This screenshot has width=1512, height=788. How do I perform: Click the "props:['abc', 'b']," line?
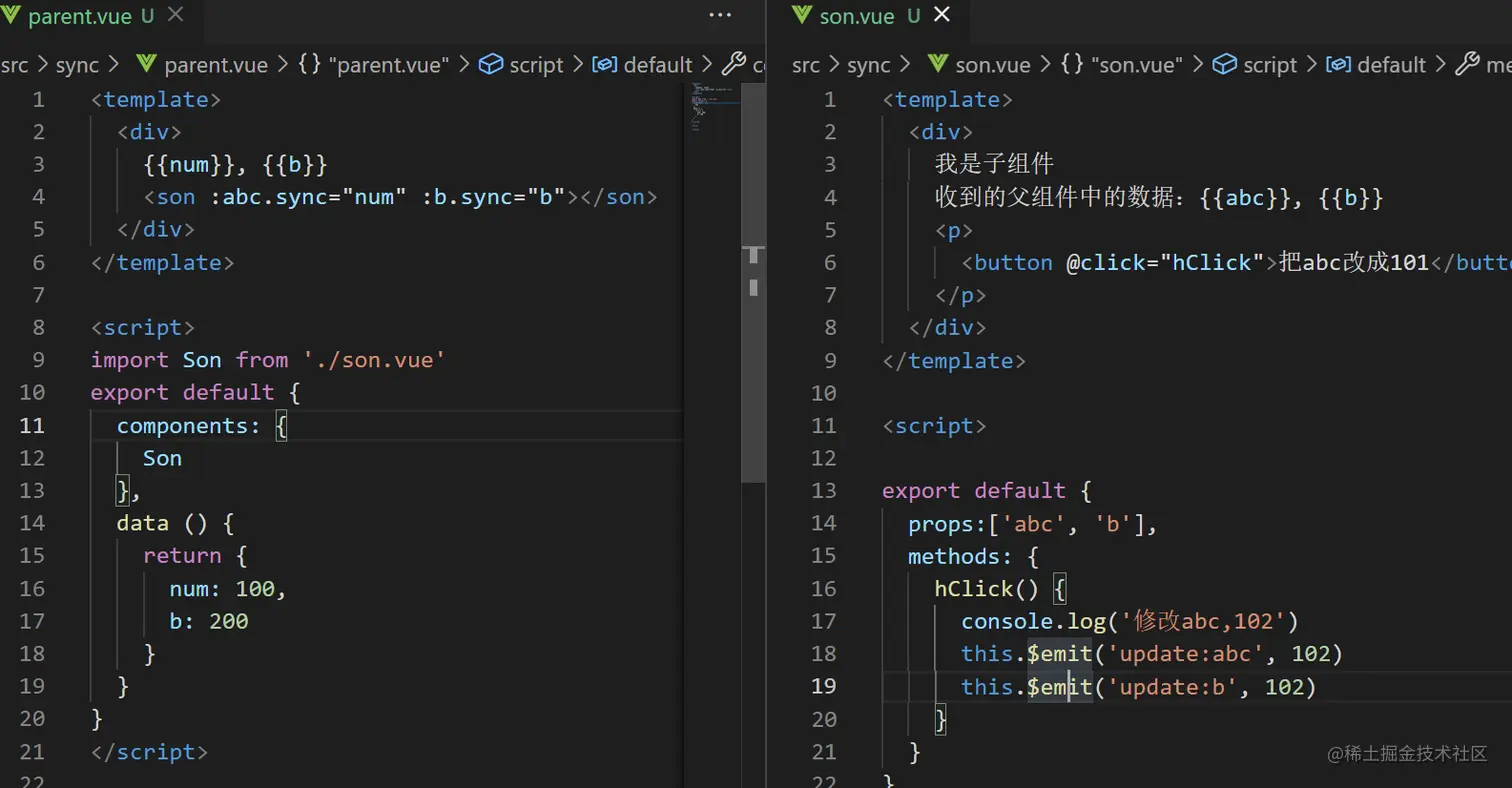pyautogui.click(x=1033, y=523)
